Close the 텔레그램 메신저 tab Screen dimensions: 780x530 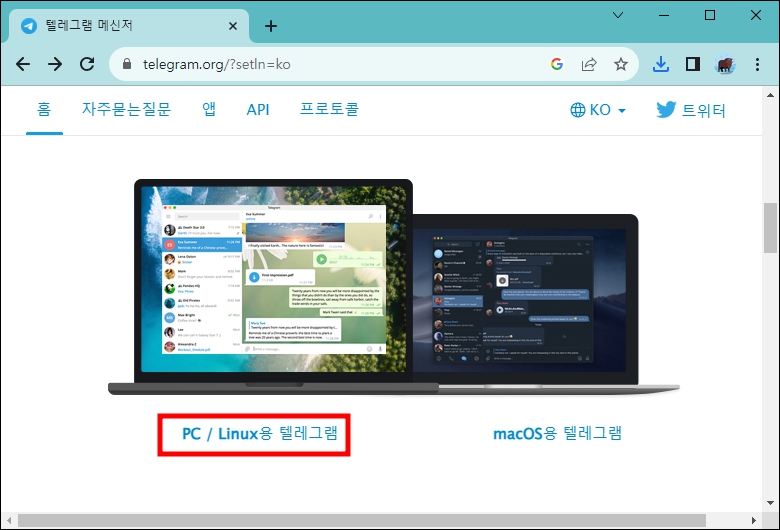click(233, 26)
